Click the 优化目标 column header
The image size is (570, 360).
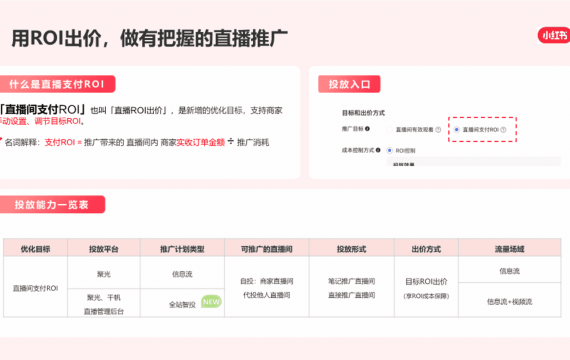coord(35,249)
